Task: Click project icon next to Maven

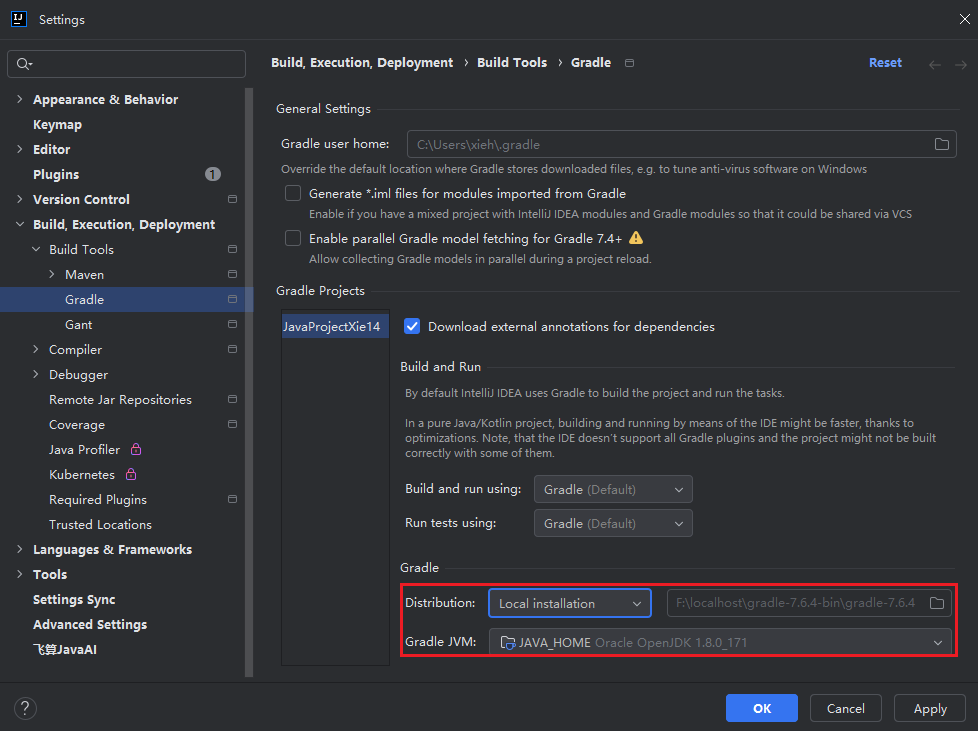Action: tap(233, 274)
